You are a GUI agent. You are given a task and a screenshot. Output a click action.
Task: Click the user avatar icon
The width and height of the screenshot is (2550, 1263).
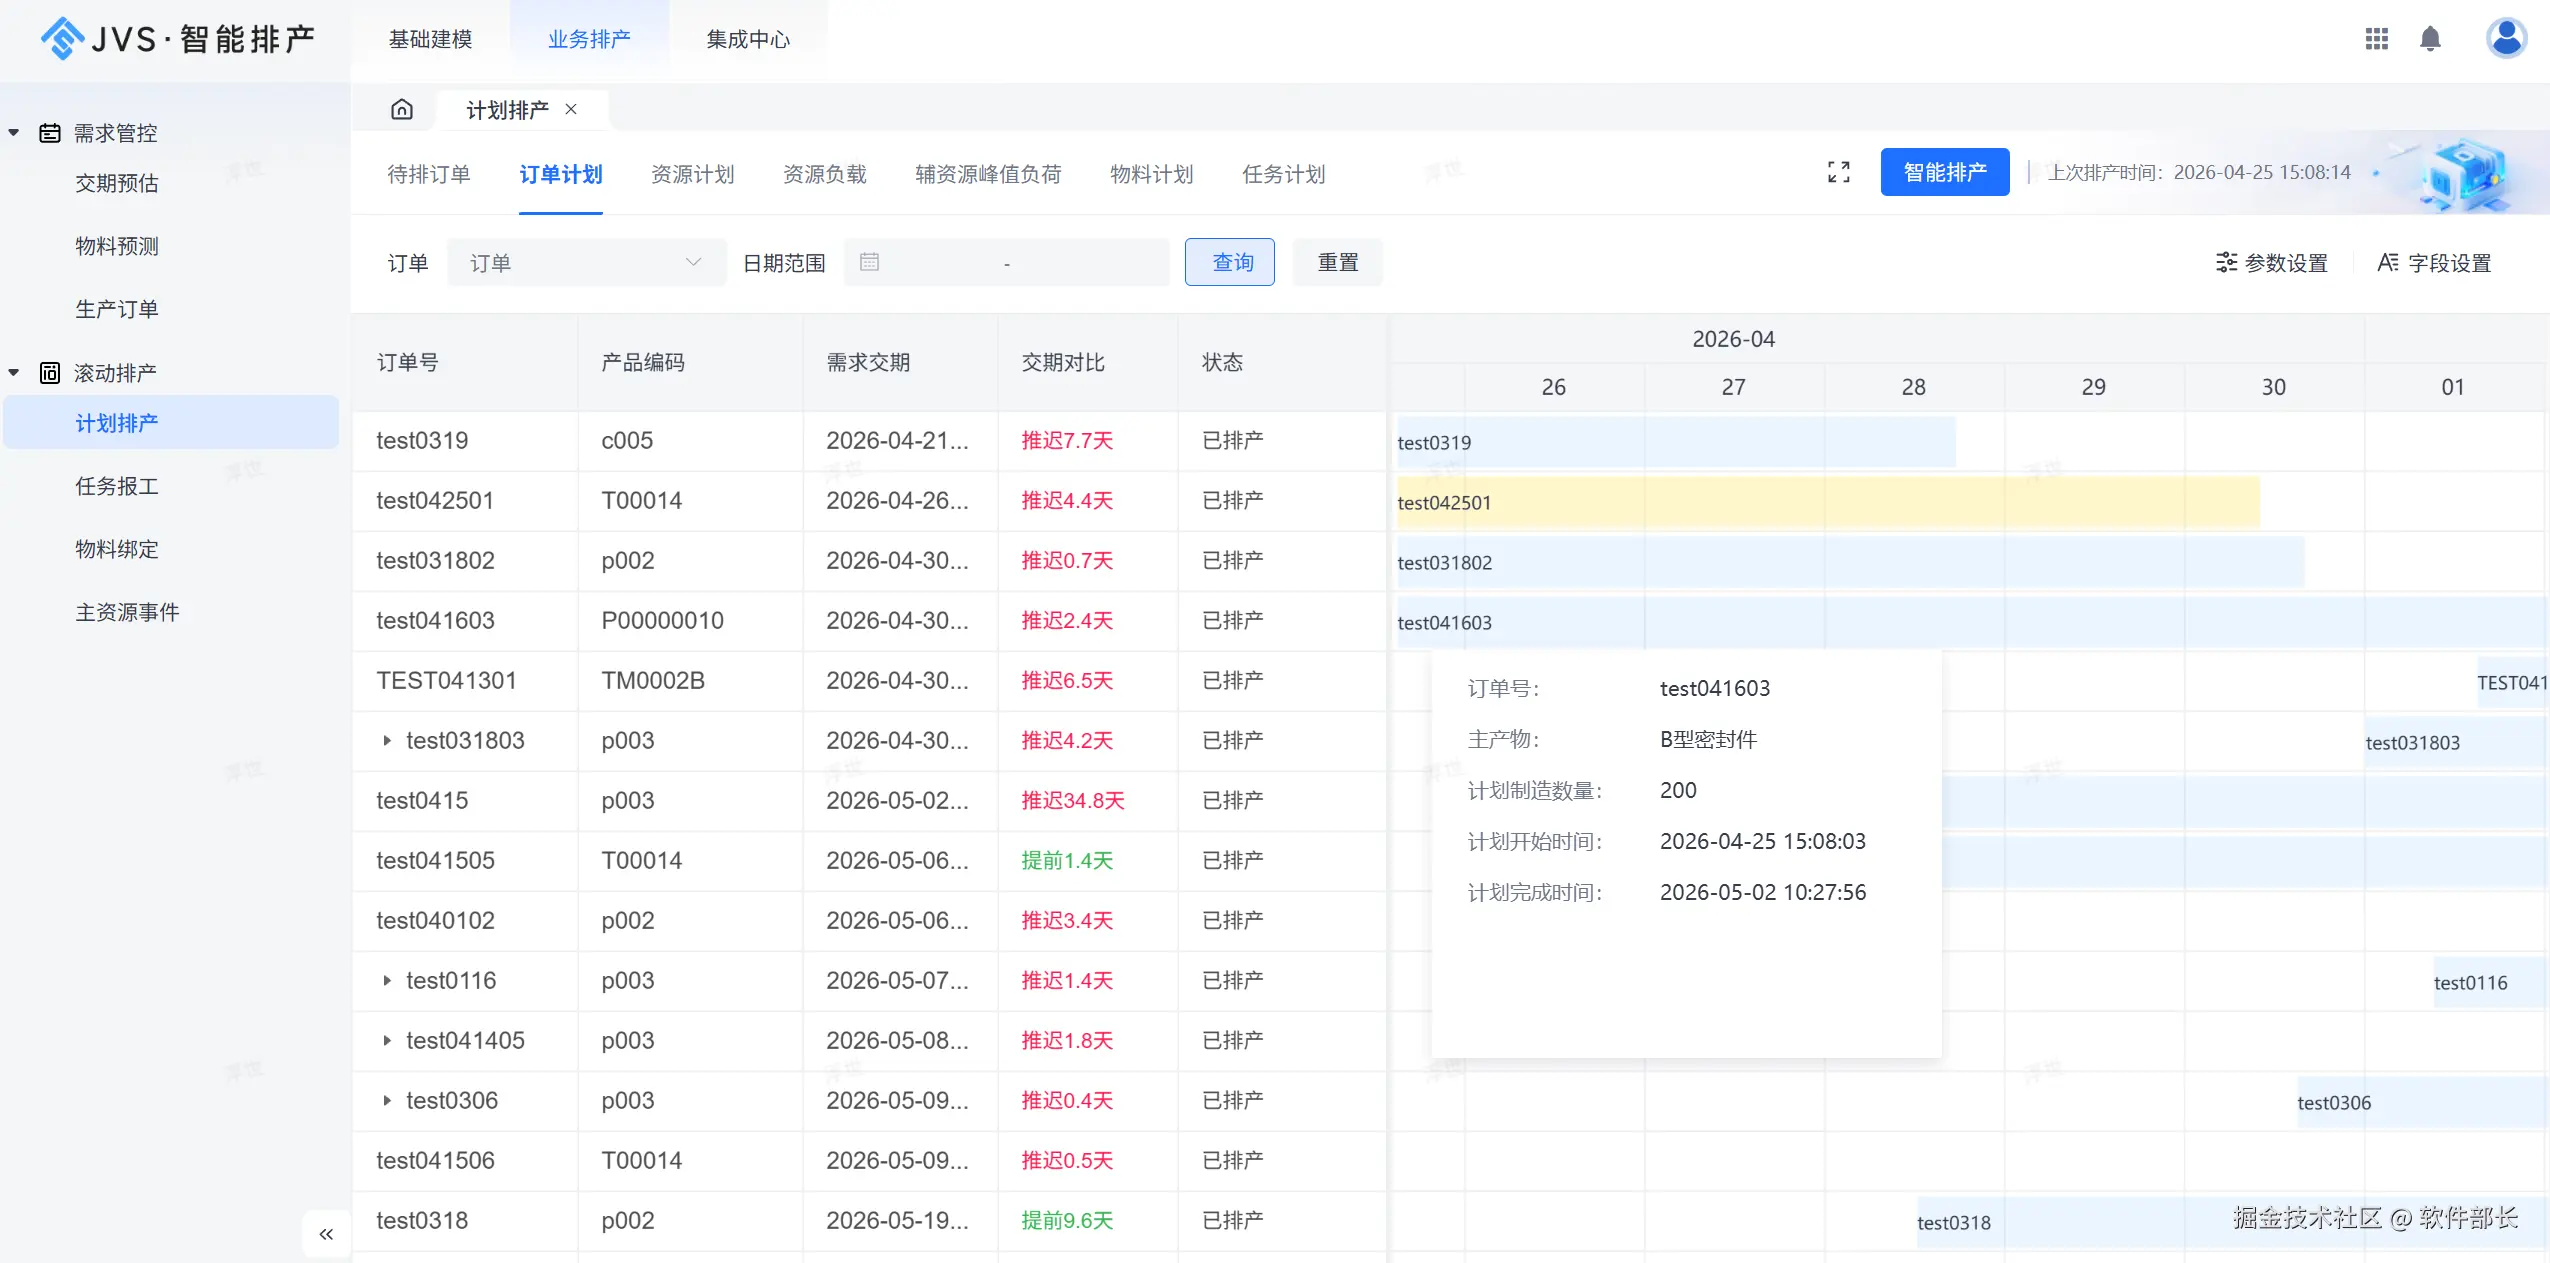coord(2505,39)
